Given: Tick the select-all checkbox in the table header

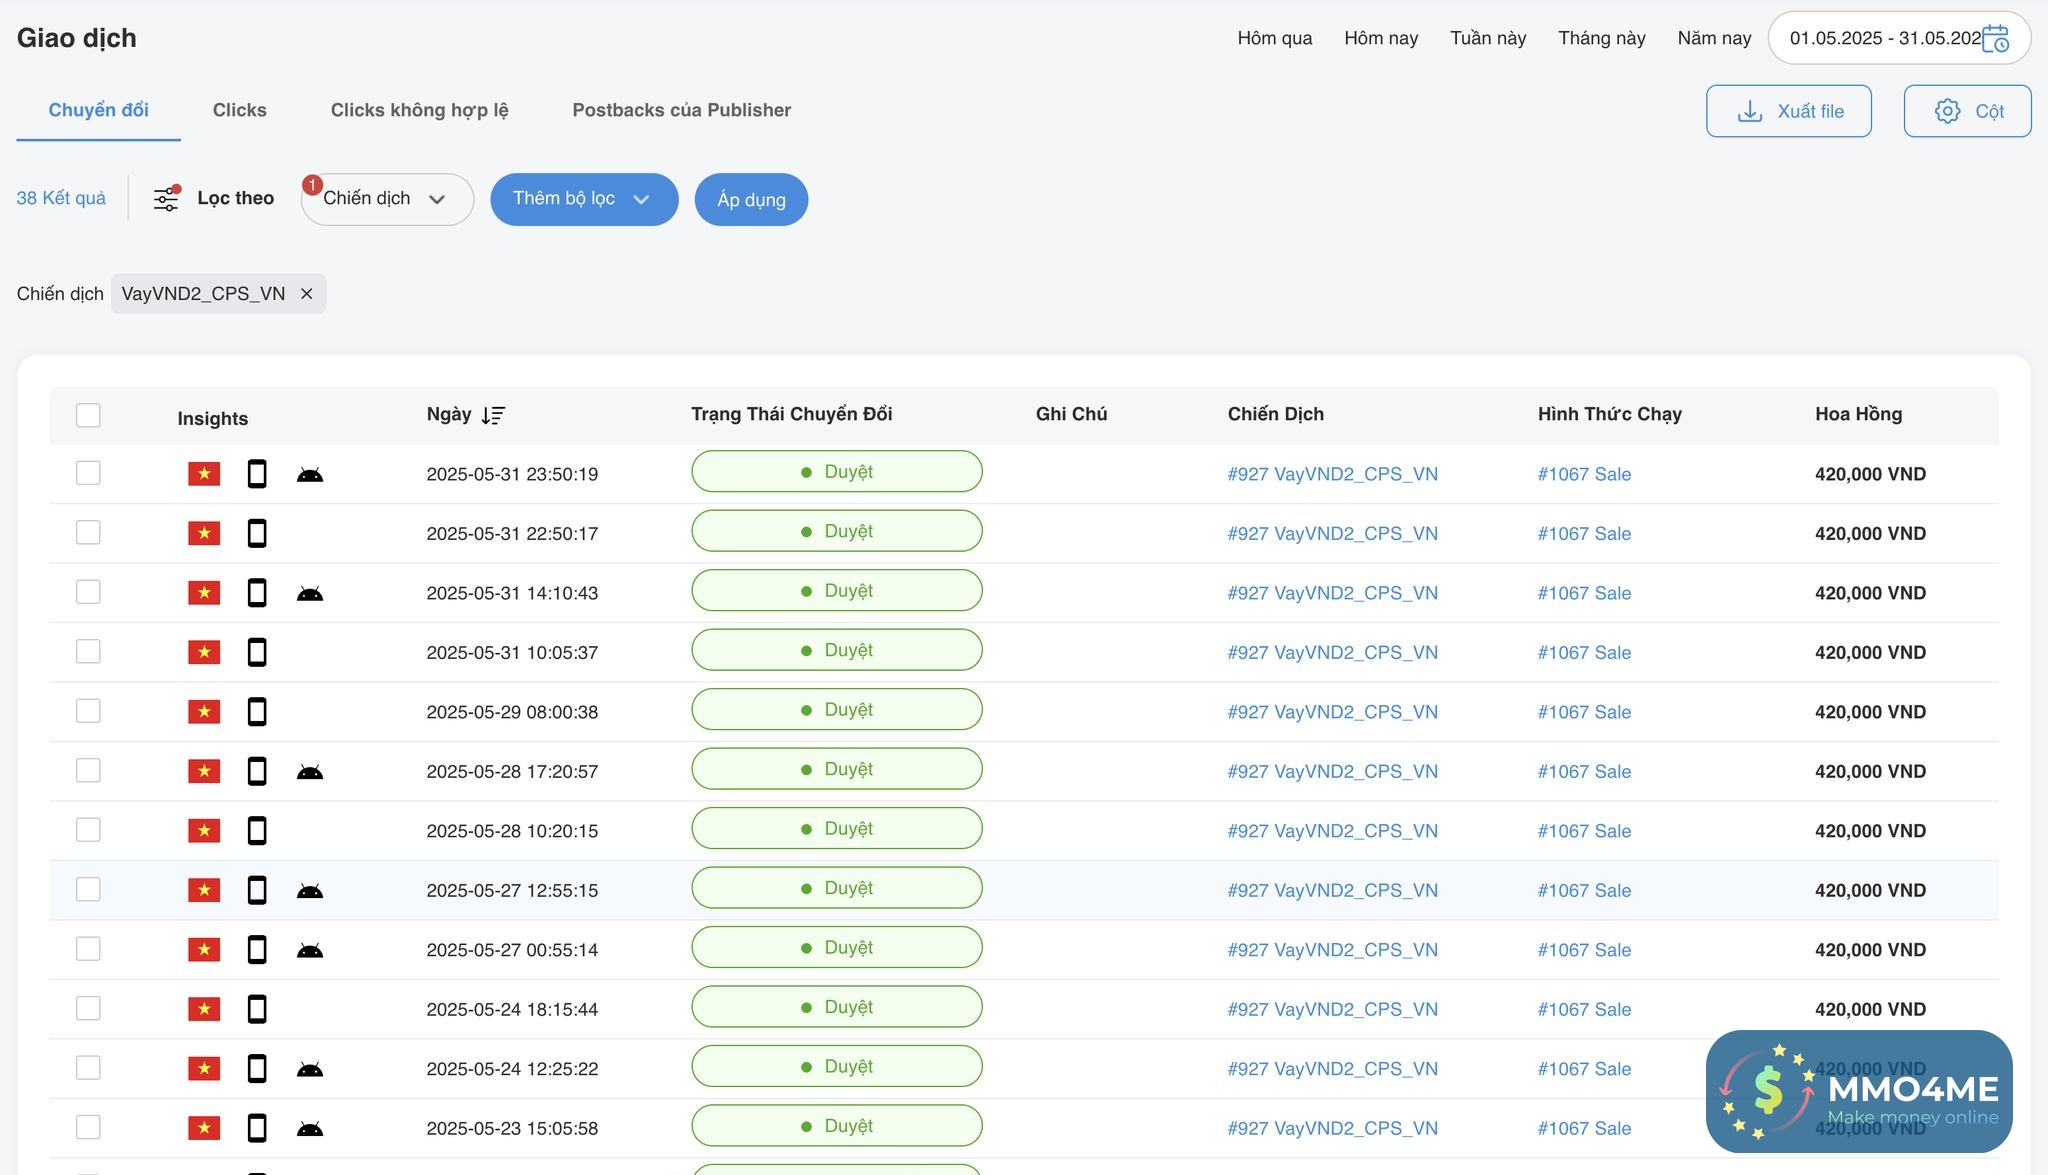Looking at the screenshot, I should coord(88,415).
